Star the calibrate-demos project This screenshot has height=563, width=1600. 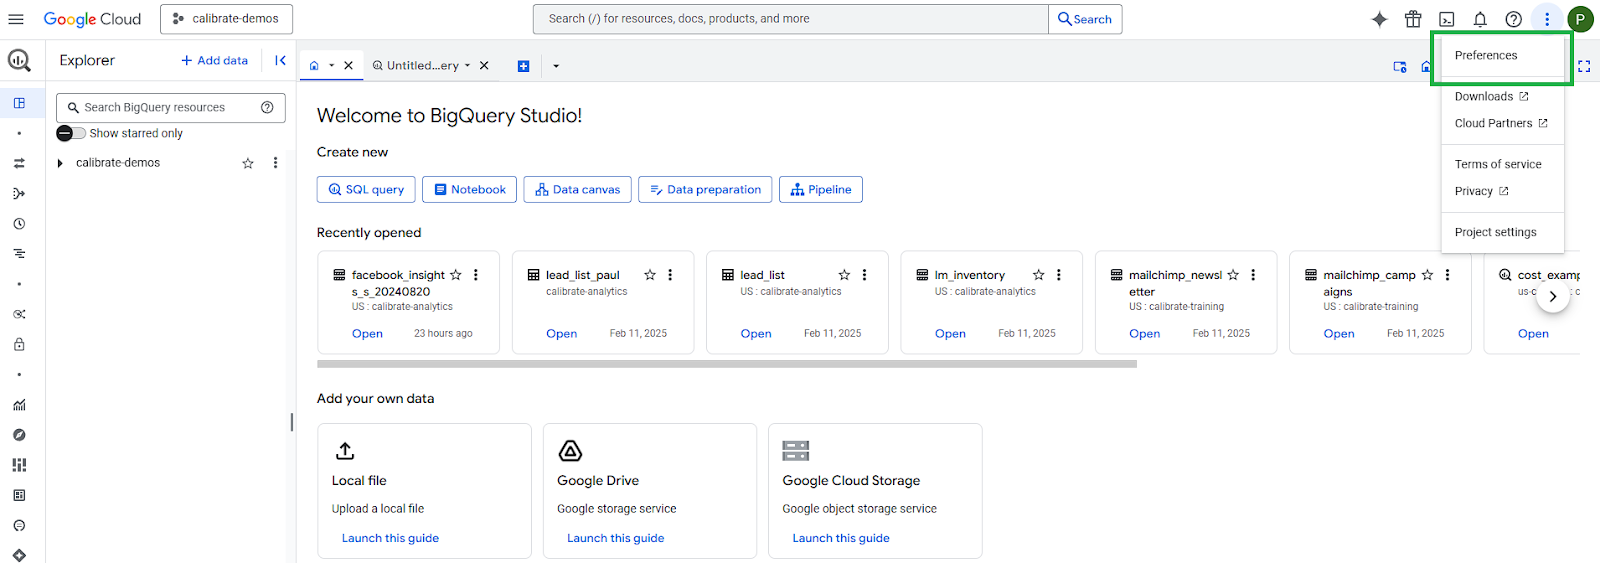[x=248, y=163]
